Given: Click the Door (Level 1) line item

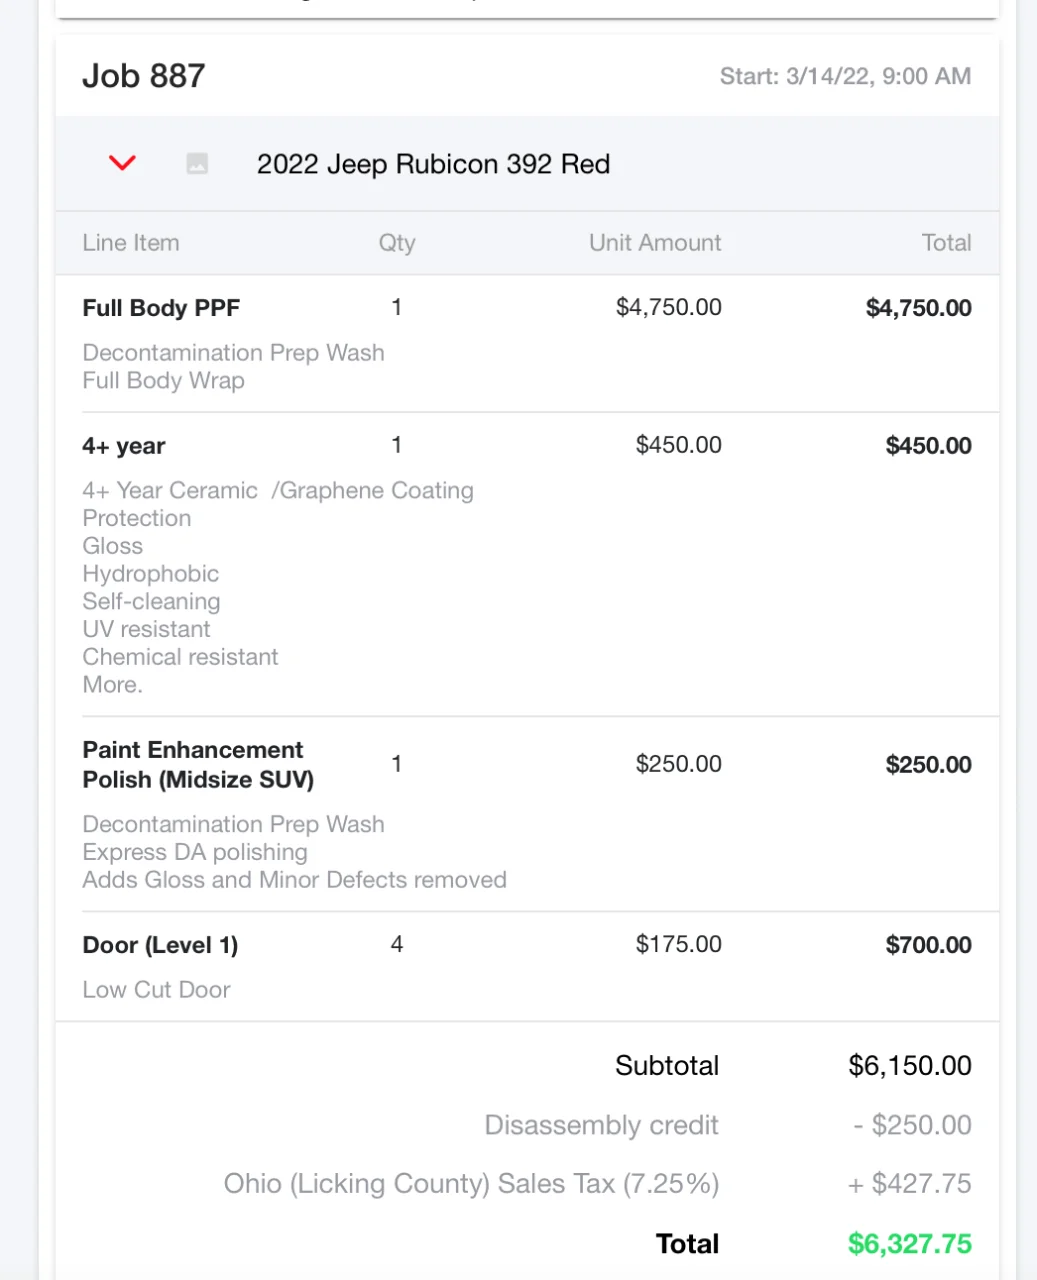Looking at the screenshot, I should [159, 944].
